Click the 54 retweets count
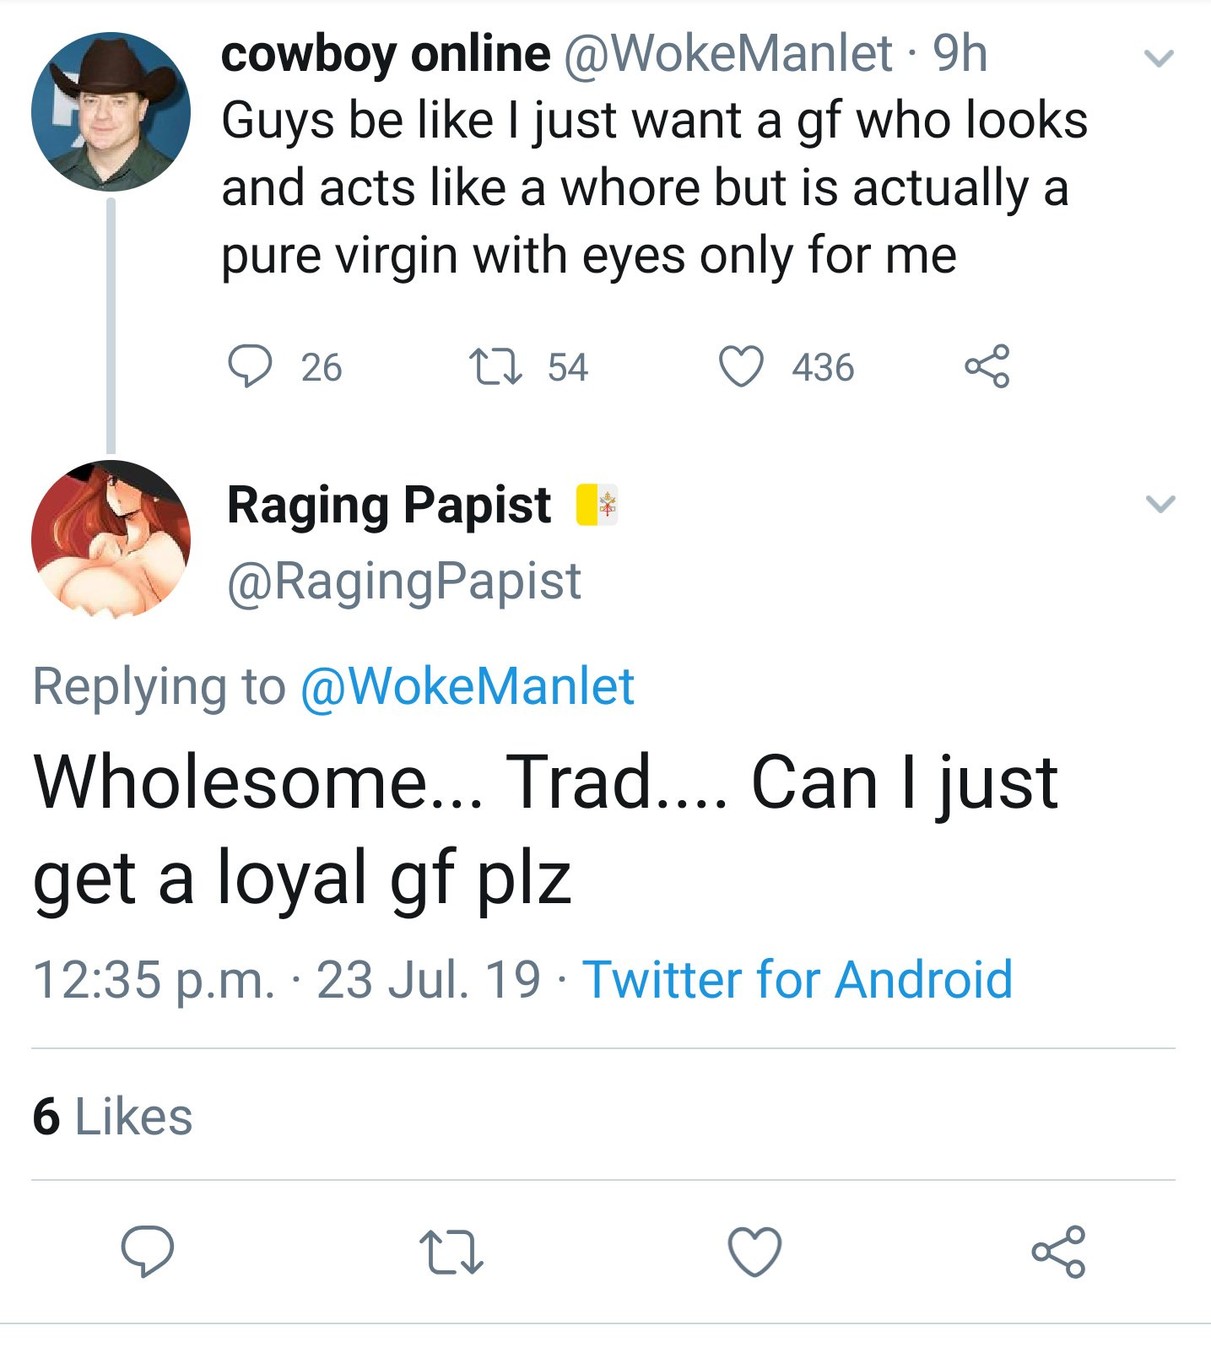 coord(567,367)
